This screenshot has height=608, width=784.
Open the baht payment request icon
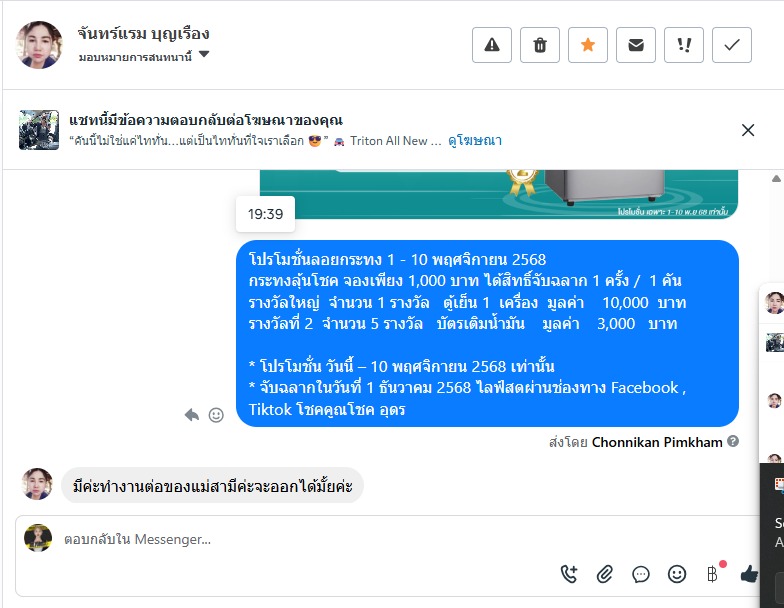[x=714, y=573]
